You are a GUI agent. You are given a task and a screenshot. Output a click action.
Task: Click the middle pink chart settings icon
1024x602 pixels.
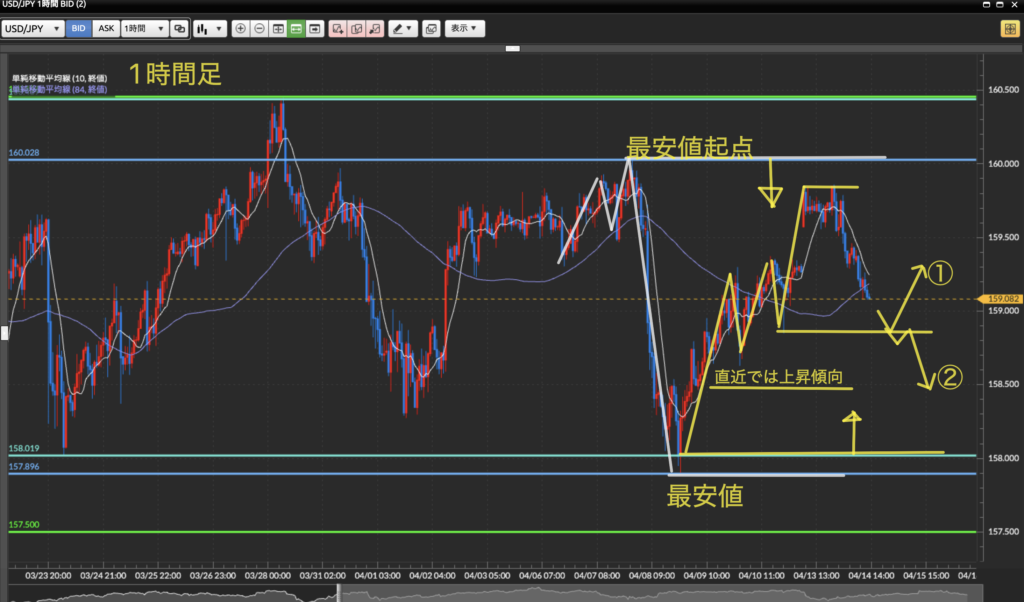356,29
